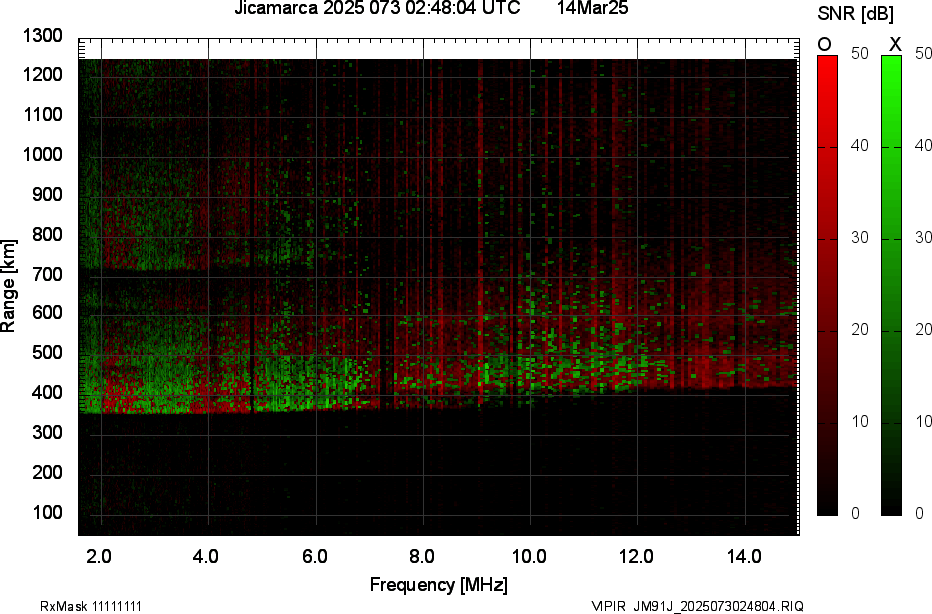Click the Jicamarca timestamp title text
This screenshot has height=614, width=932.
(377, 9)
